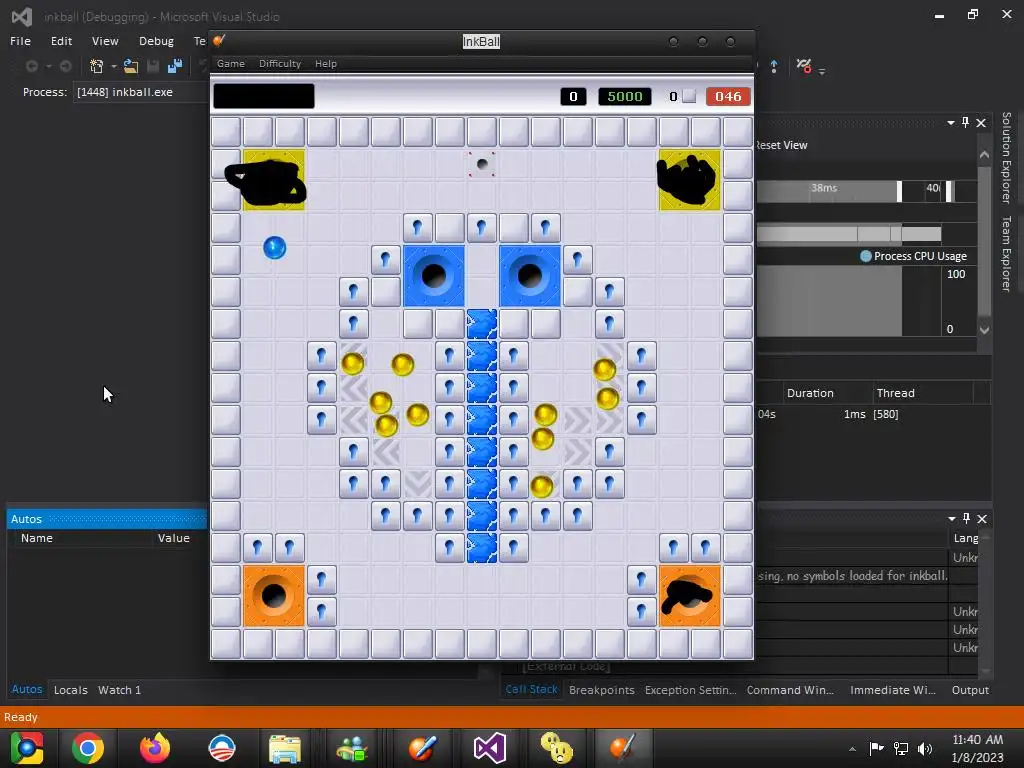Click Action Center flag tray icon

(x=876, y=748)
